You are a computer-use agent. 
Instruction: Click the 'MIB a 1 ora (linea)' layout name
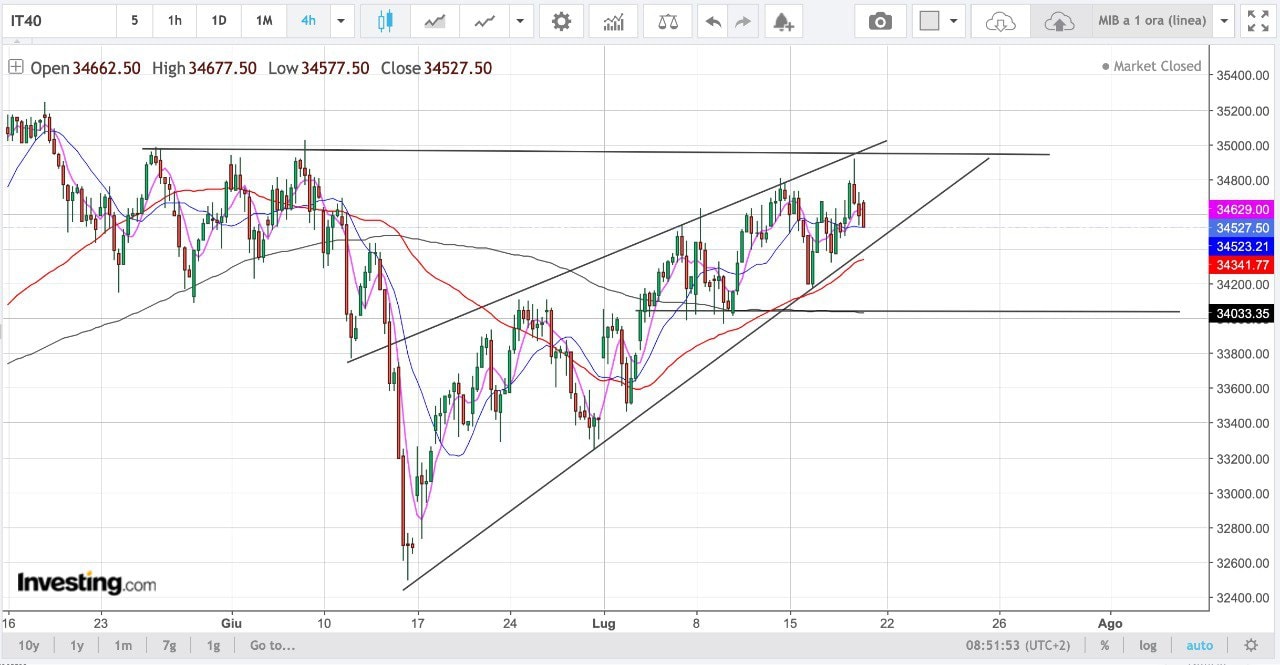coord(1152,21)
